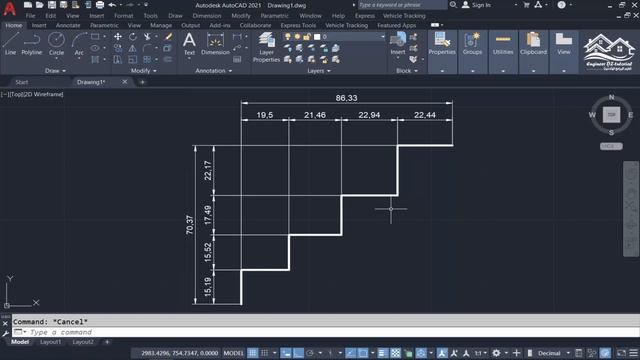640x360 pixels.
Task: Open the 1:1 annotation scale dropdown
Action: pyautogui.click(x=480, y=353)
